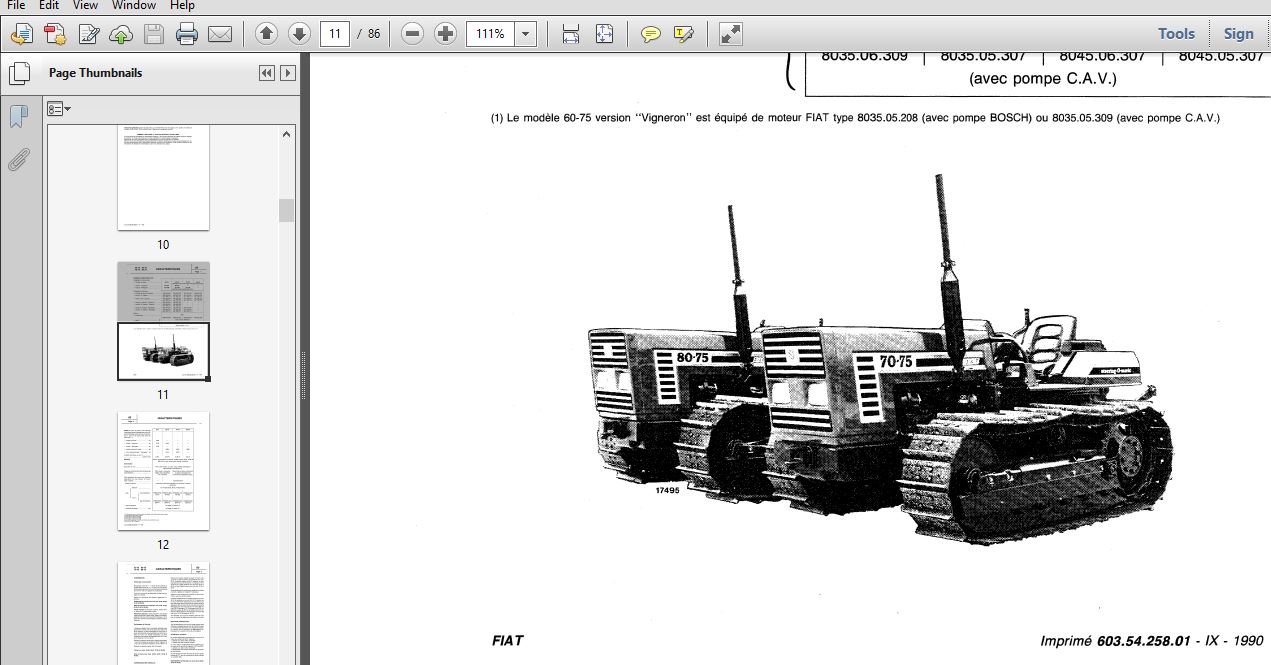Click the Vigneron footnote line (1)
The width and height of the screenshot is (1271, 665).
tap(855, 118)
